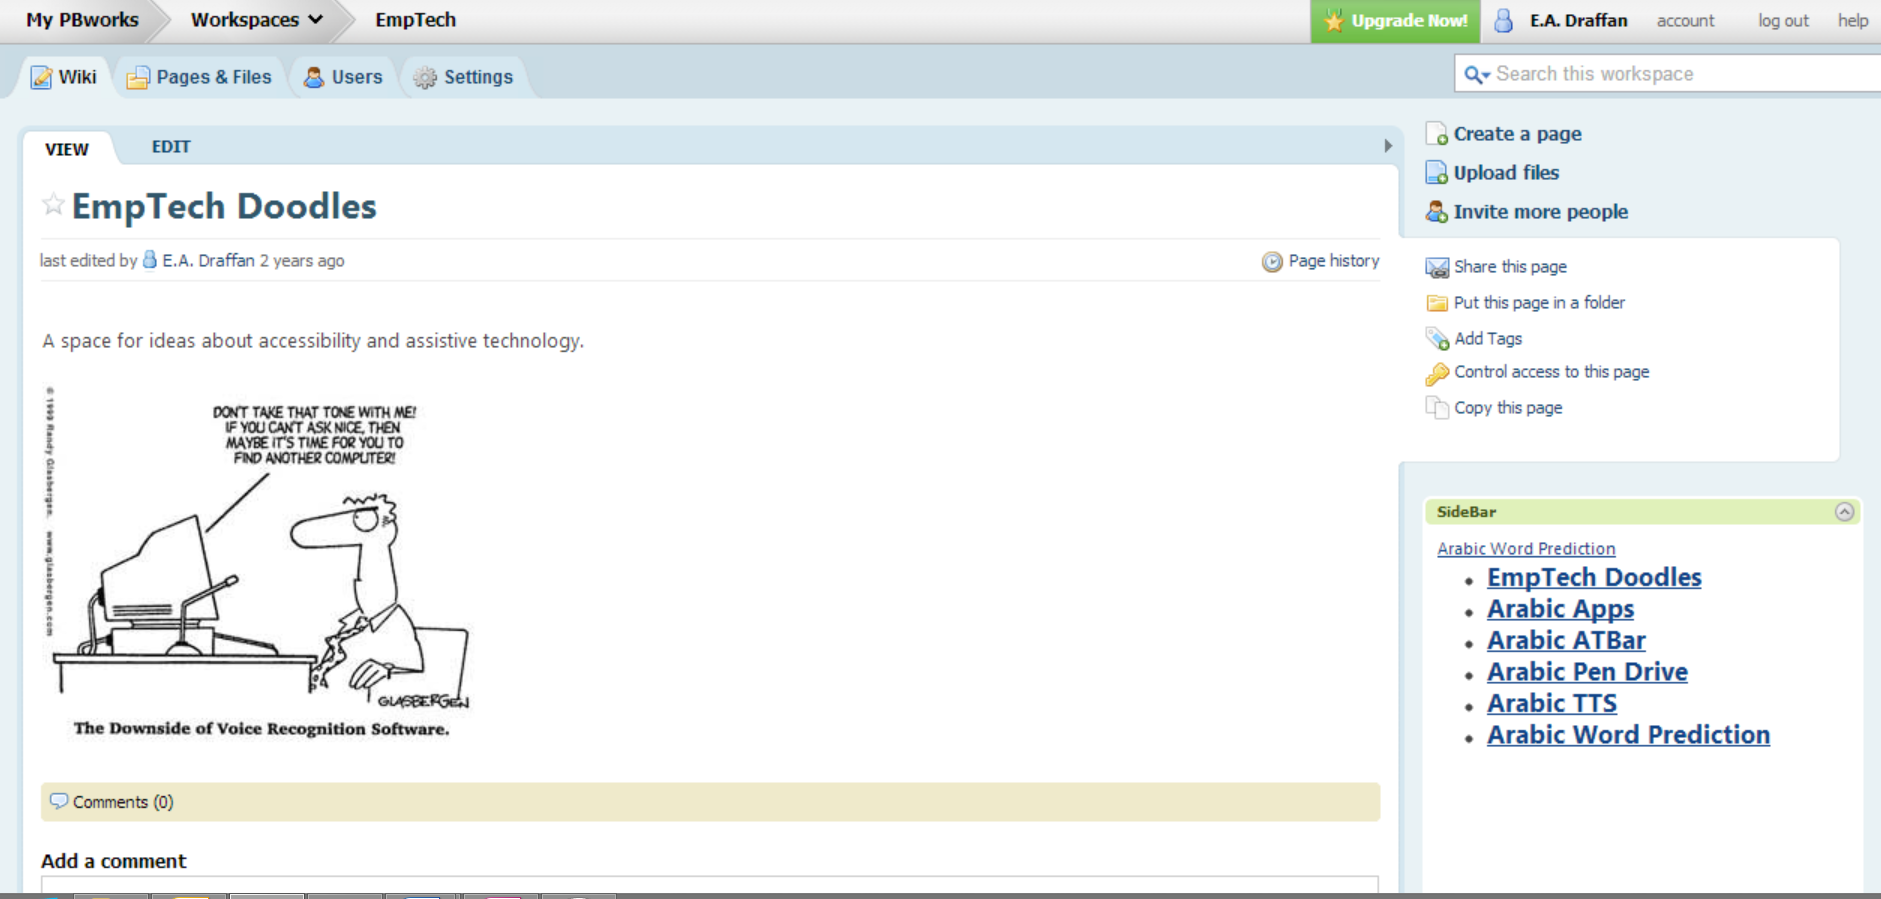Open the Page history link
The height and width of the screenshot is (899, 1881).
pyautogui.click(x=1334, y=261)
